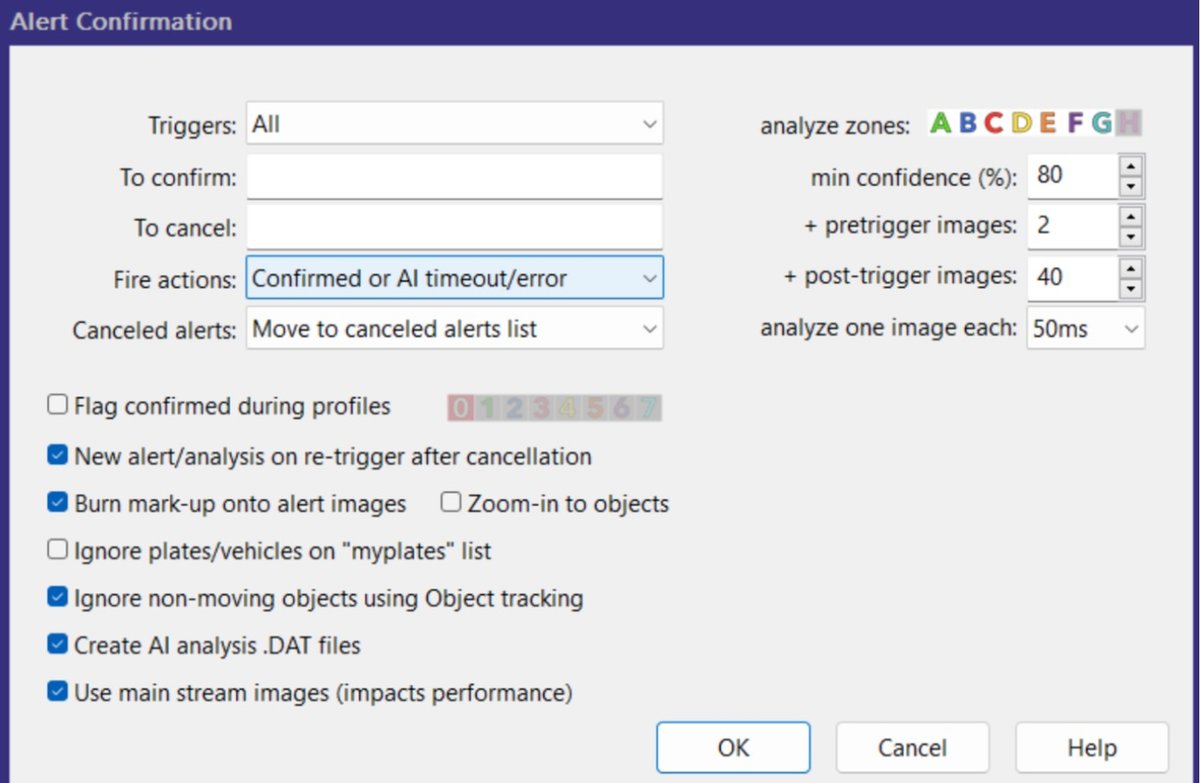The height and width of the screenshot is (783, 1200).
Task: Toggle analyze zone B letter
Action: click(x=967, y=123)
